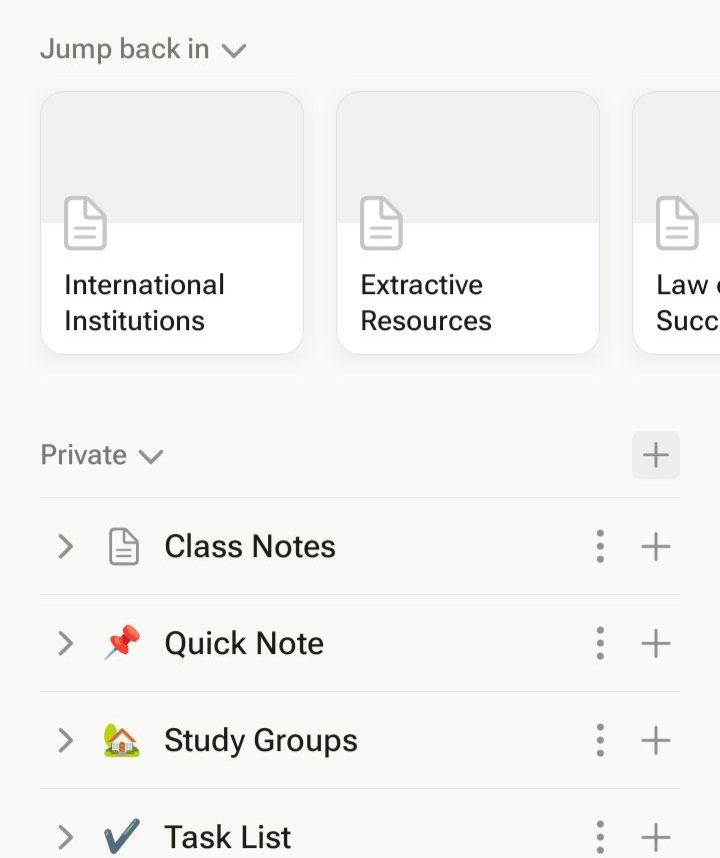This screenshot has height=858, width=720.
Task: Open the International Institutions recent card
Action: click(x=172, y=223)
